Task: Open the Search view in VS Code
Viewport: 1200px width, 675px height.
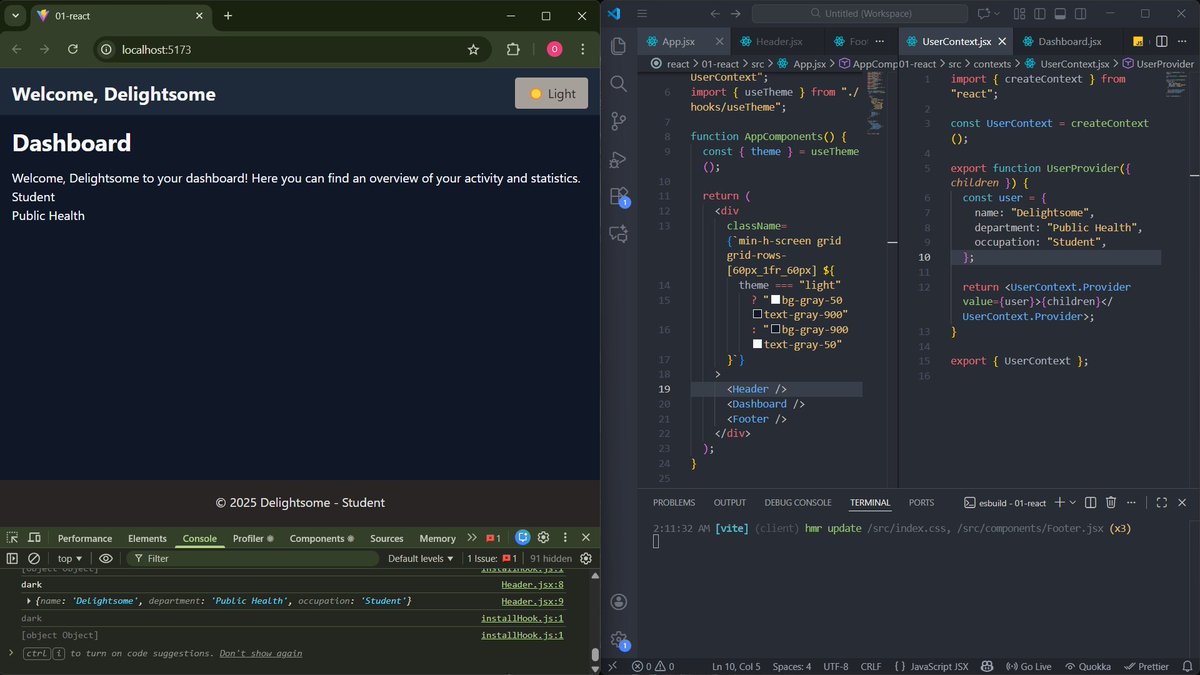Action: coord(618,84)
